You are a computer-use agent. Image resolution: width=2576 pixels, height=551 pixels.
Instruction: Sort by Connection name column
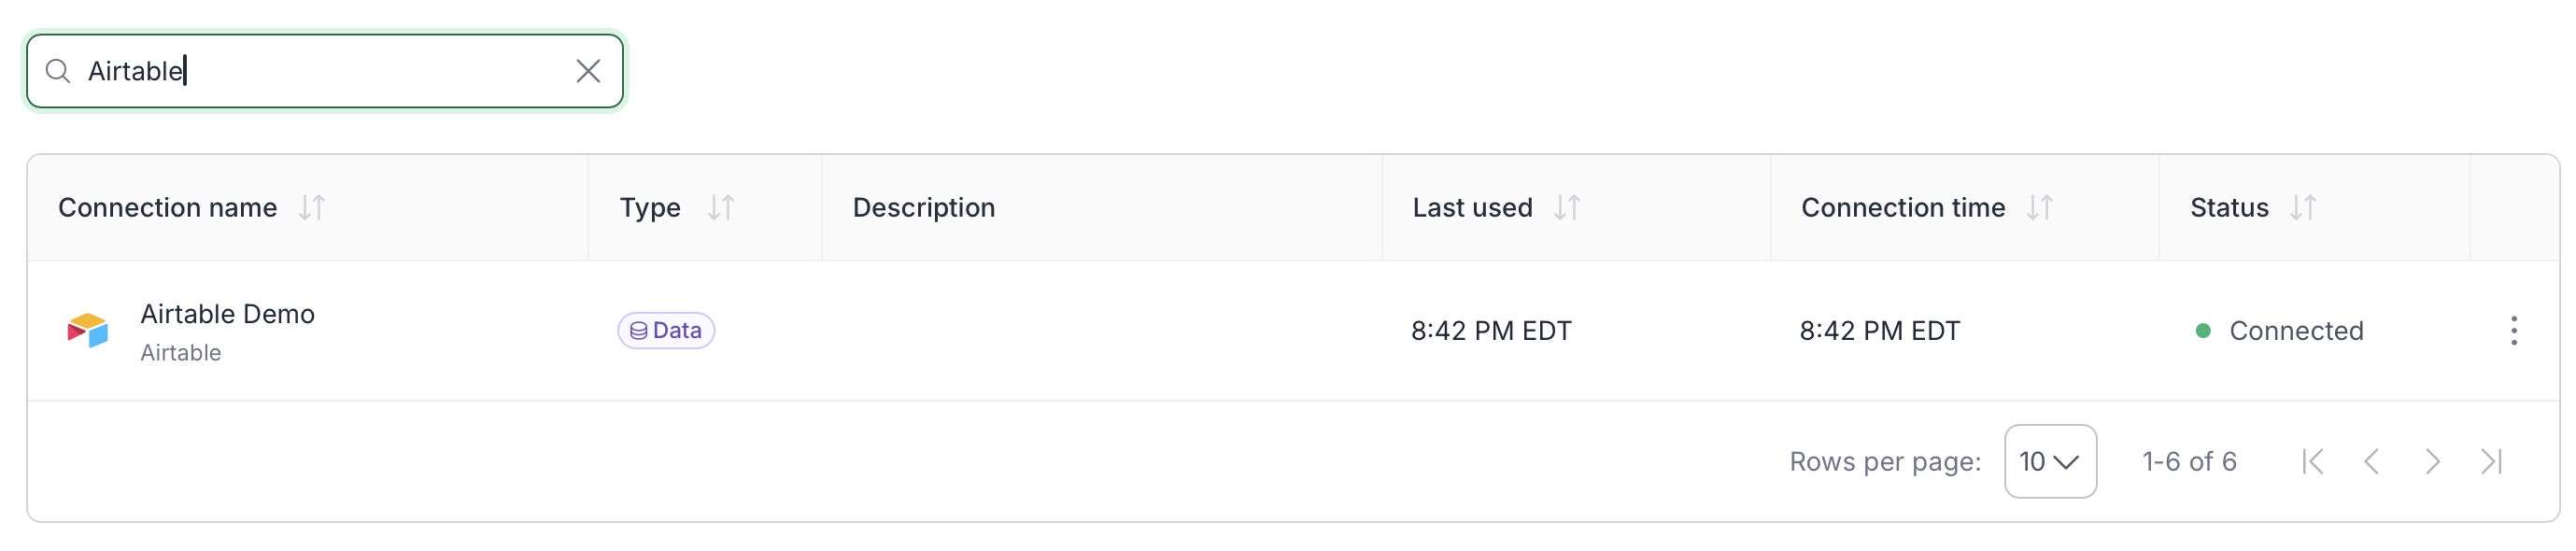coord(312,208)
